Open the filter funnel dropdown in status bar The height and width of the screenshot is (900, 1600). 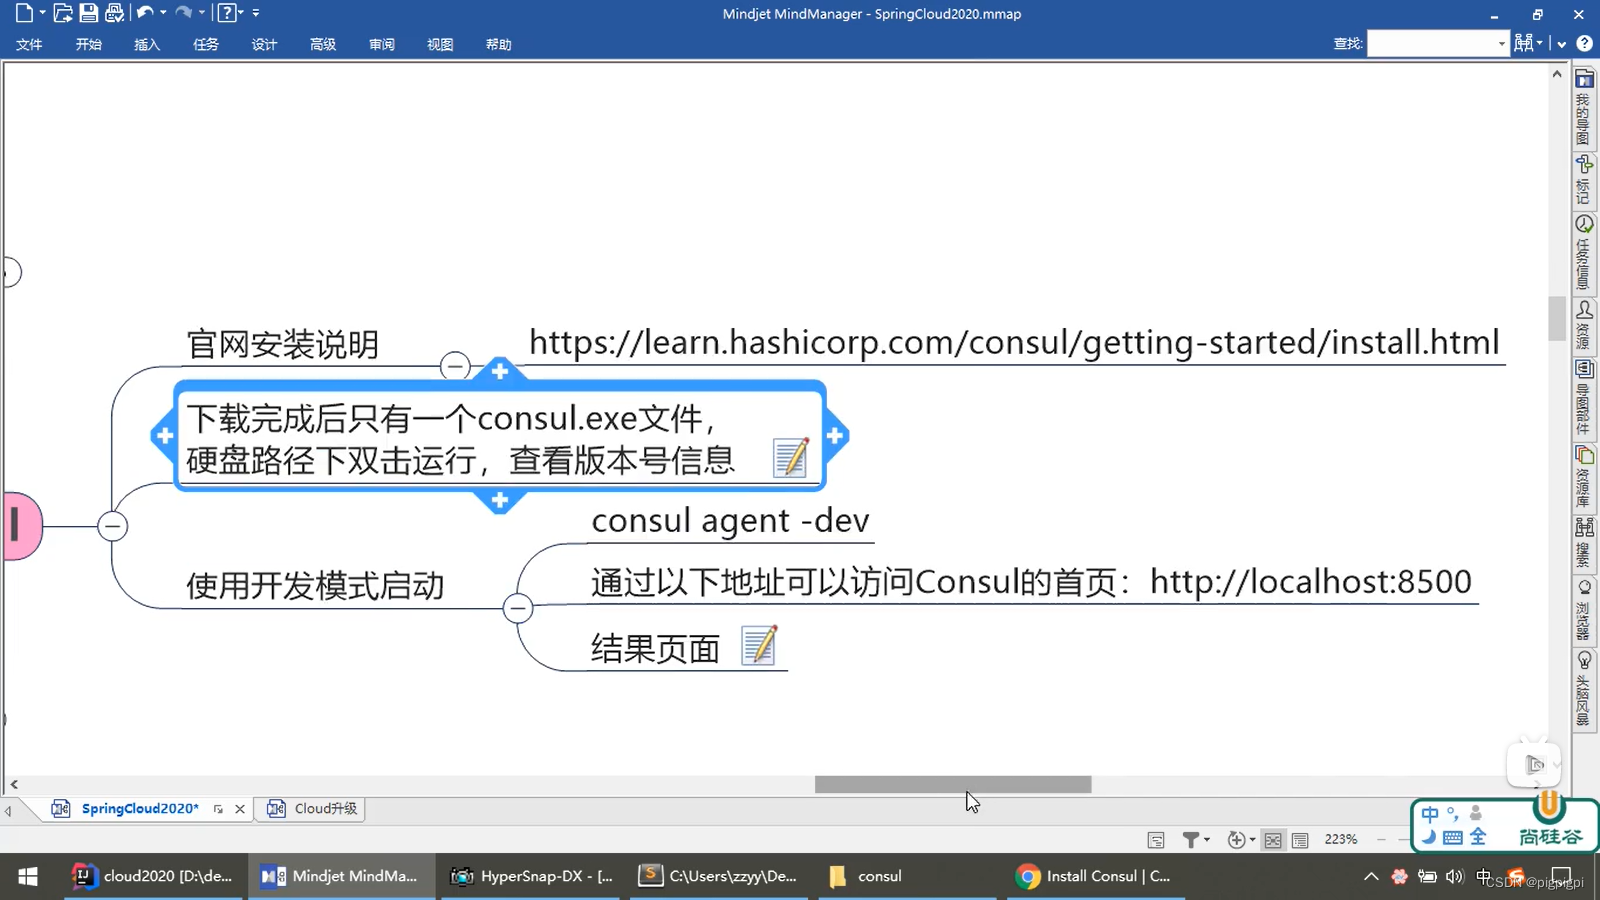(x=1196, y=840)
